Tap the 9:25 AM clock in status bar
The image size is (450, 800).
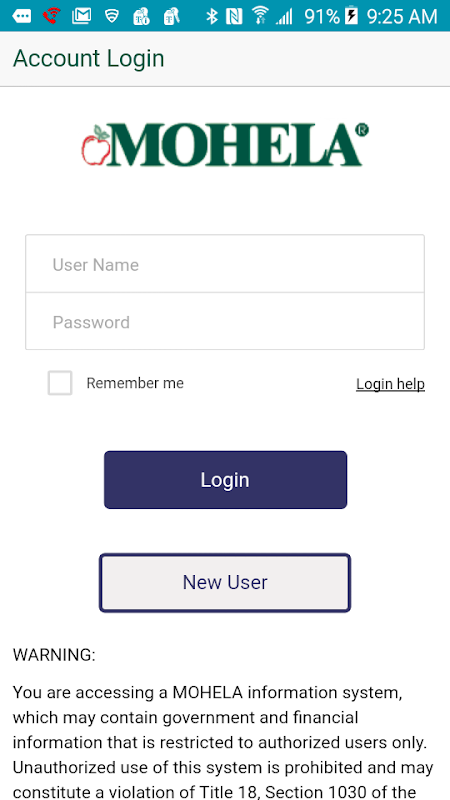403,16
